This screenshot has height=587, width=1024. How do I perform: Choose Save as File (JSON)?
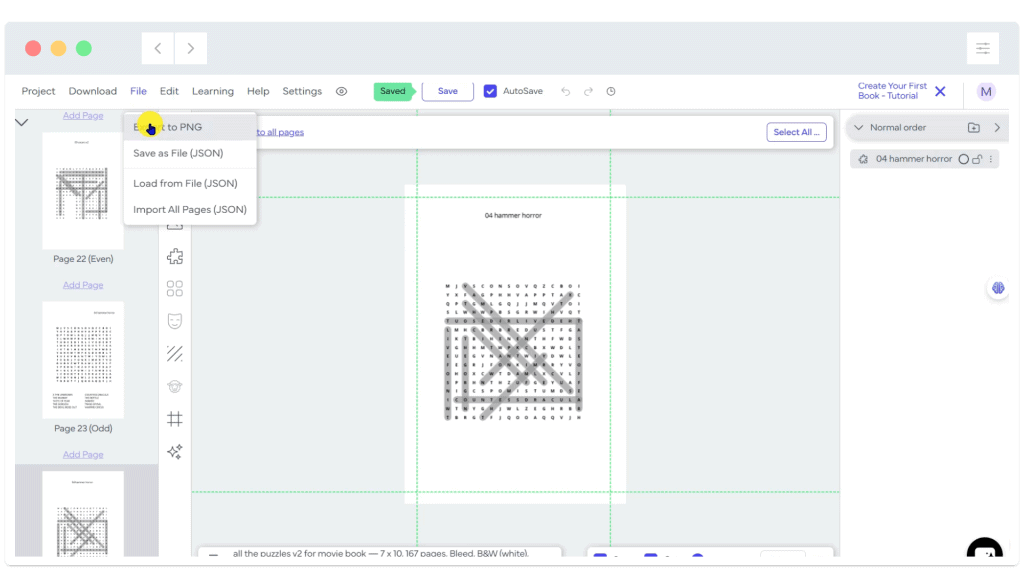(190, 153)
